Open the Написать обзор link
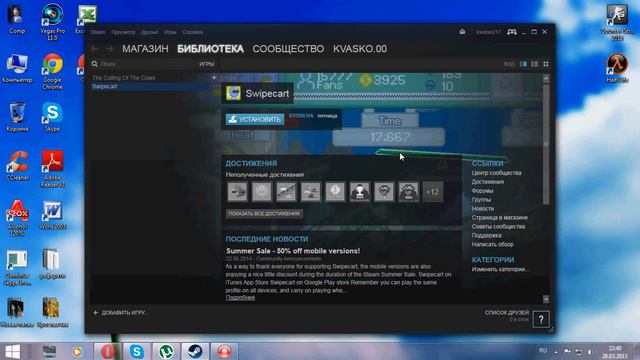640x360 pixels. point(493,244)
